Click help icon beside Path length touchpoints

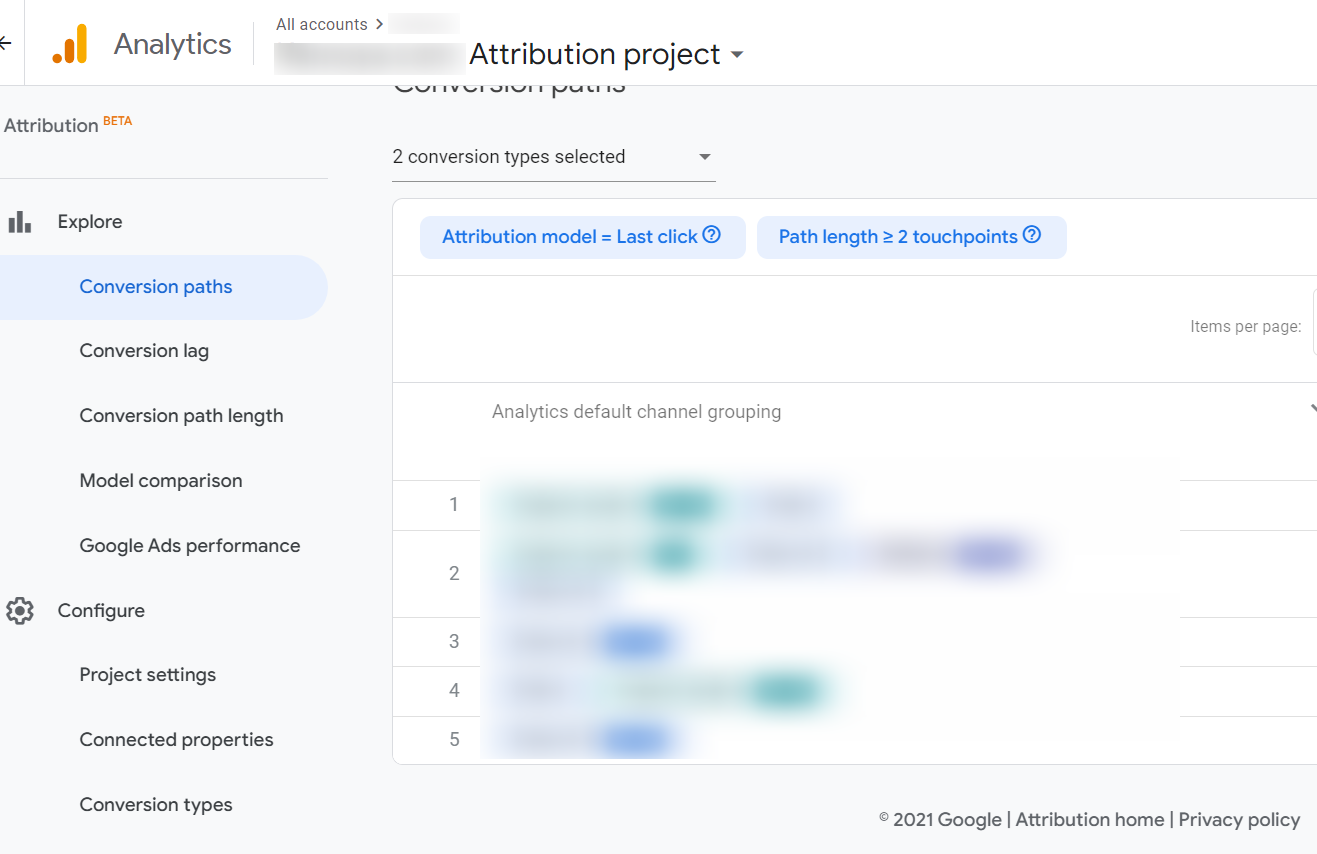pos(1032,235)
